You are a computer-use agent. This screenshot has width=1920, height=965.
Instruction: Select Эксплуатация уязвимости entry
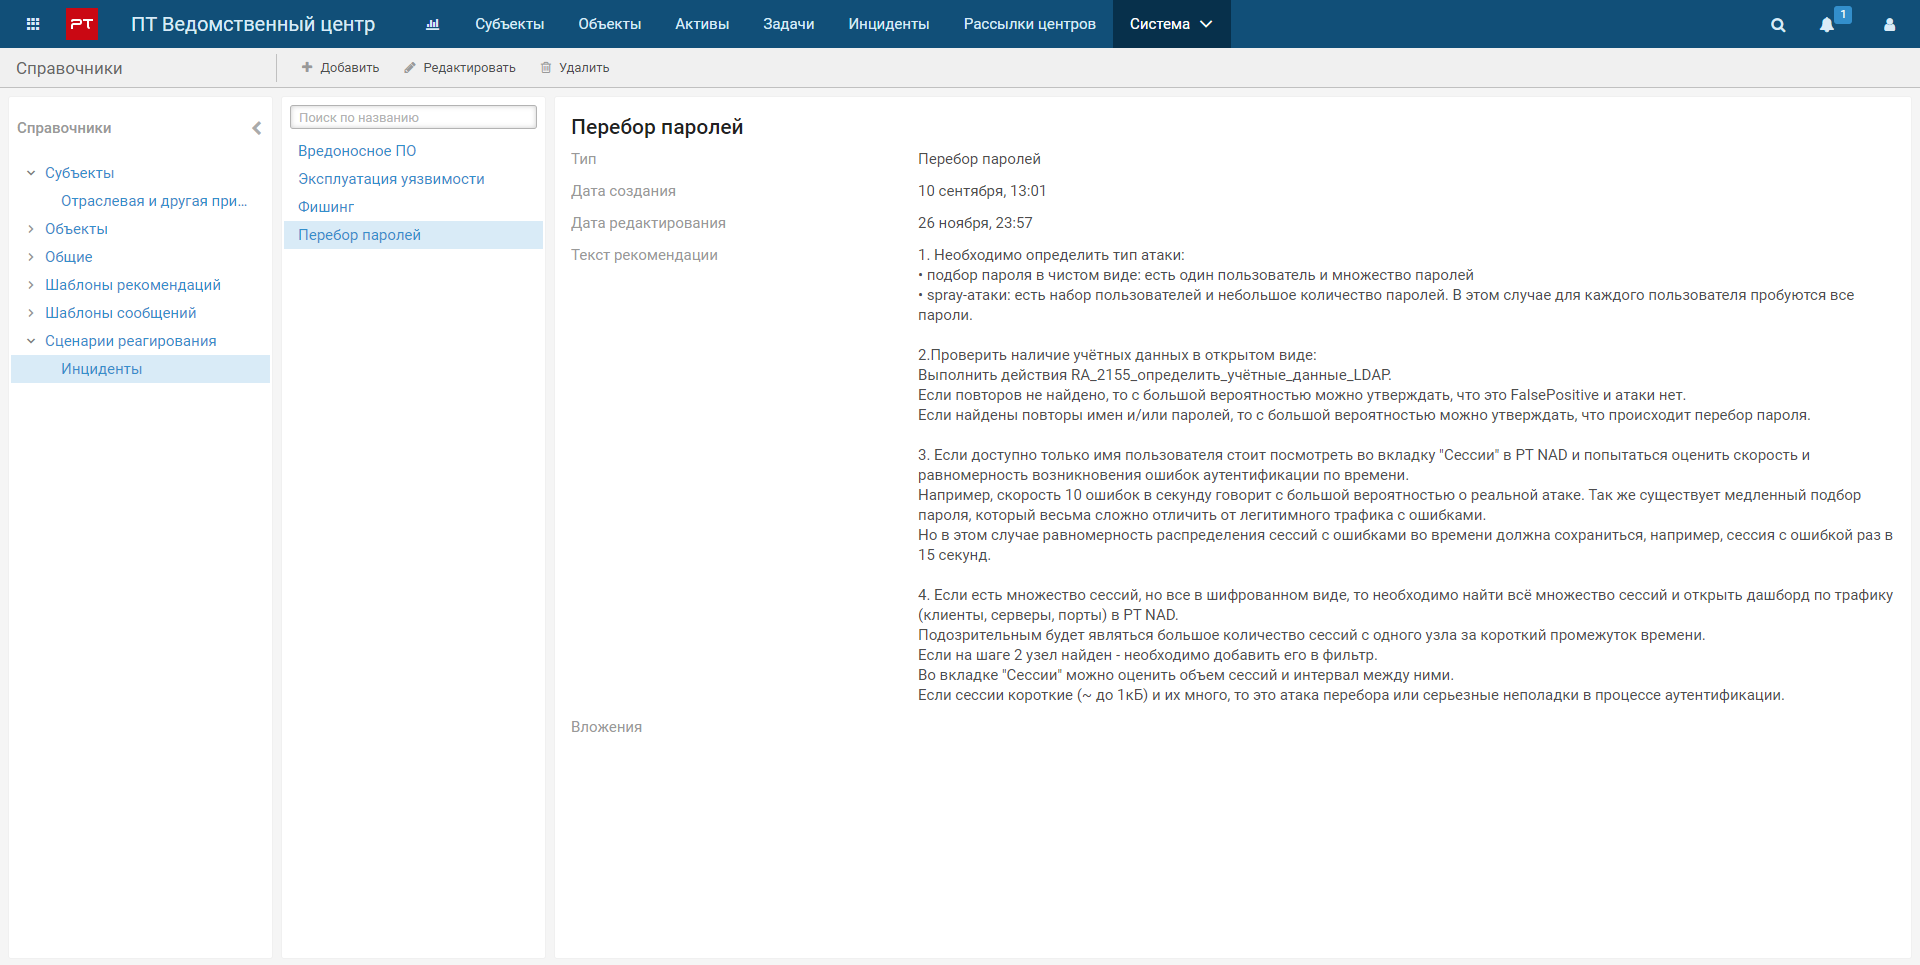pos(413,179)
